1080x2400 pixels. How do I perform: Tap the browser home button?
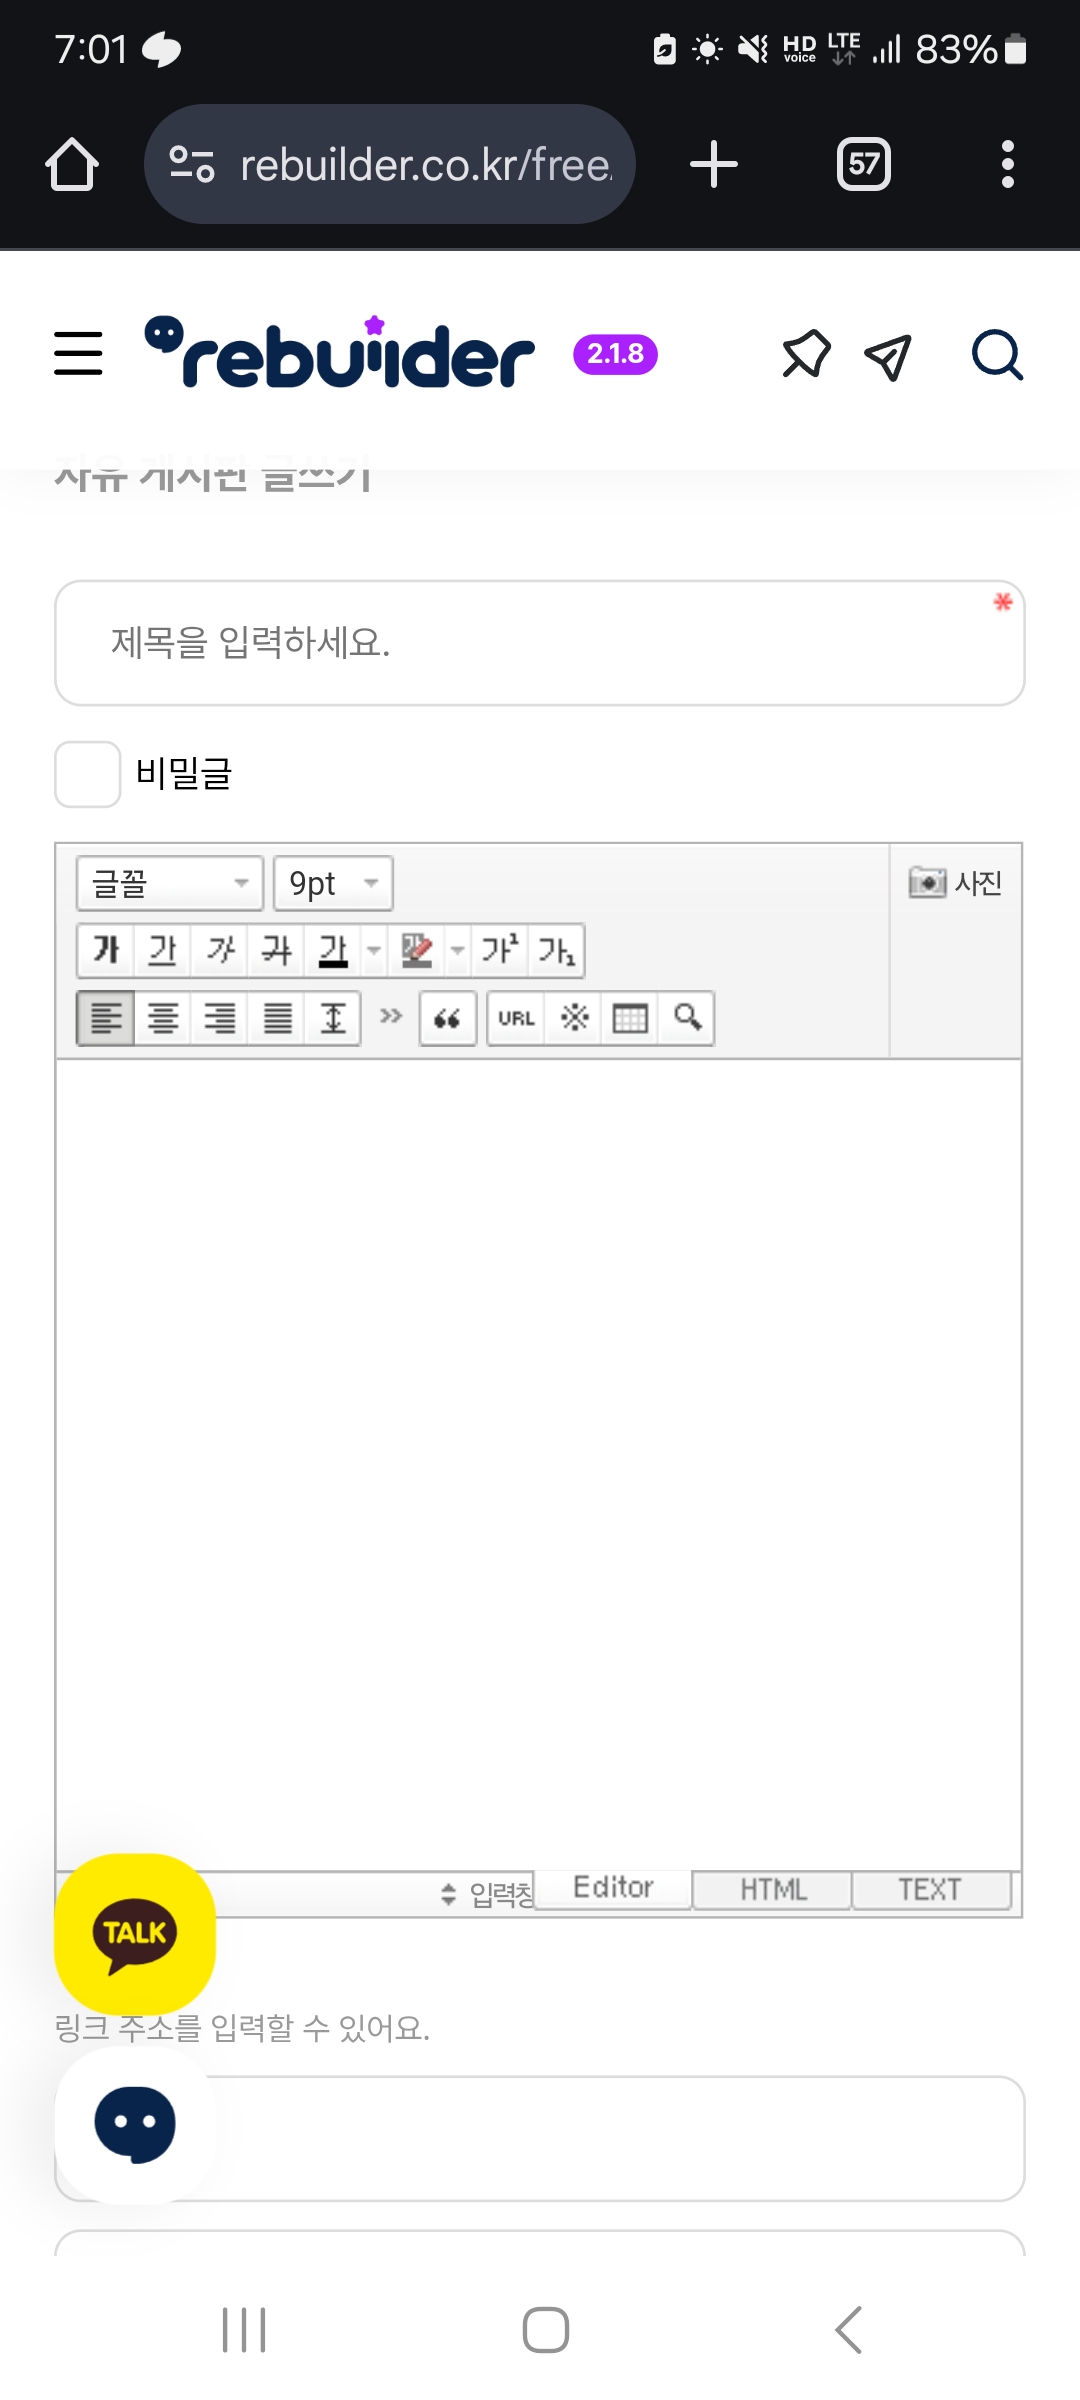click(x=72, y=164)
